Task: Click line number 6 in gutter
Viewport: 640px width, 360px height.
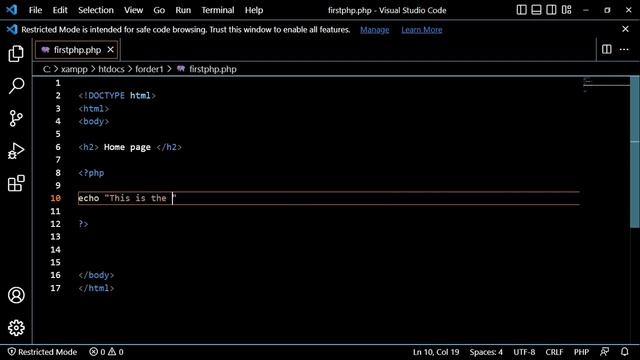Action: tap(58, 147)
